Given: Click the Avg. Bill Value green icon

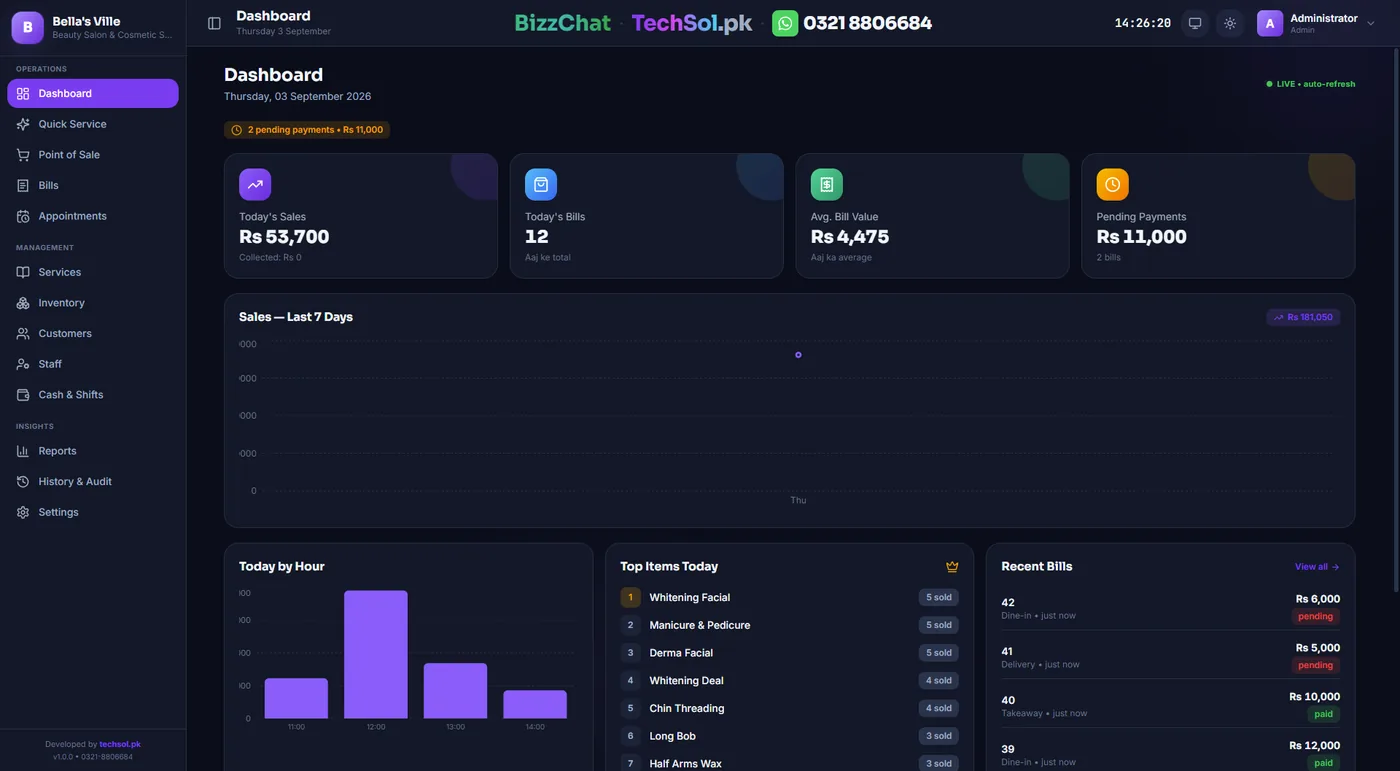Looking at the screenshot, I should pyautogui.click(x=827, y=184).
